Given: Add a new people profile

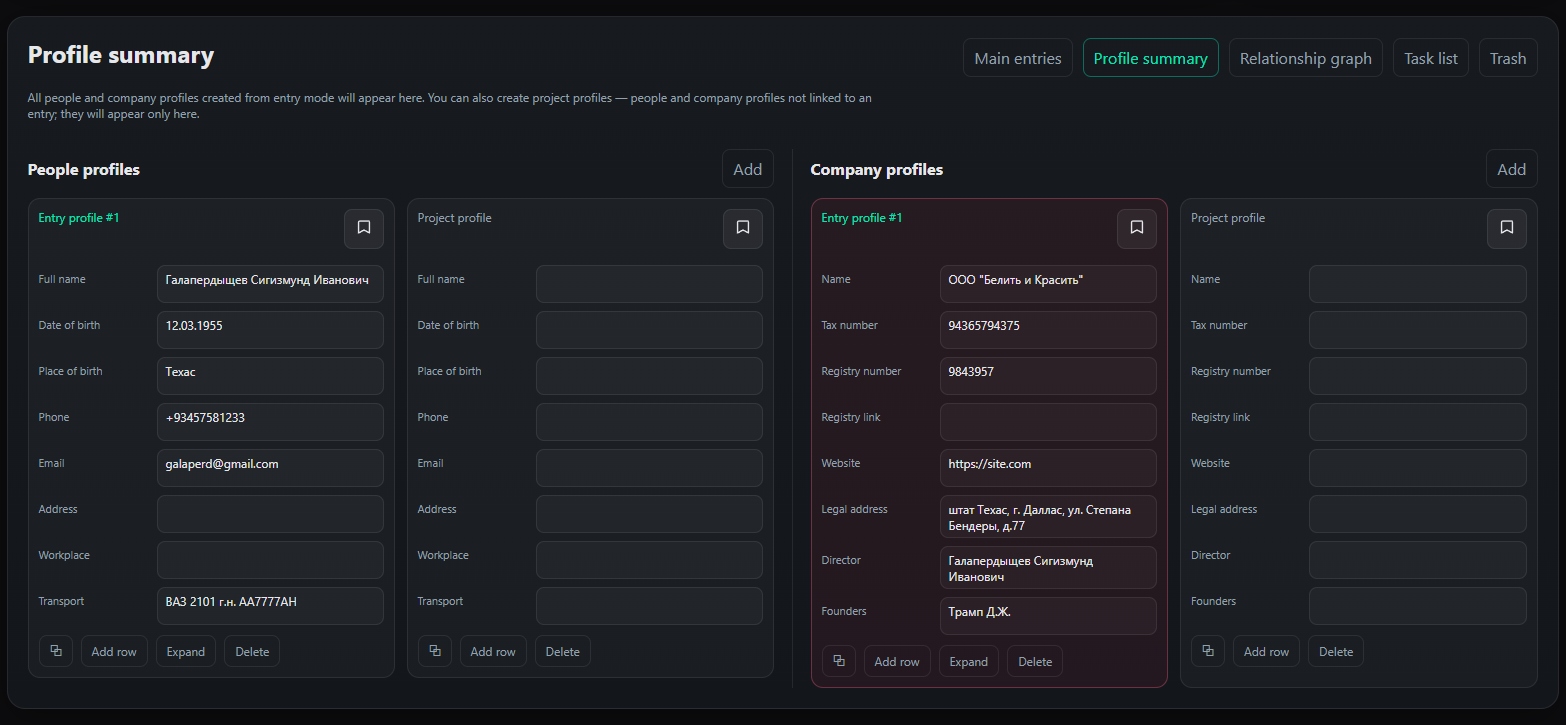Looking at the screenshot, I should click(747, 169).
